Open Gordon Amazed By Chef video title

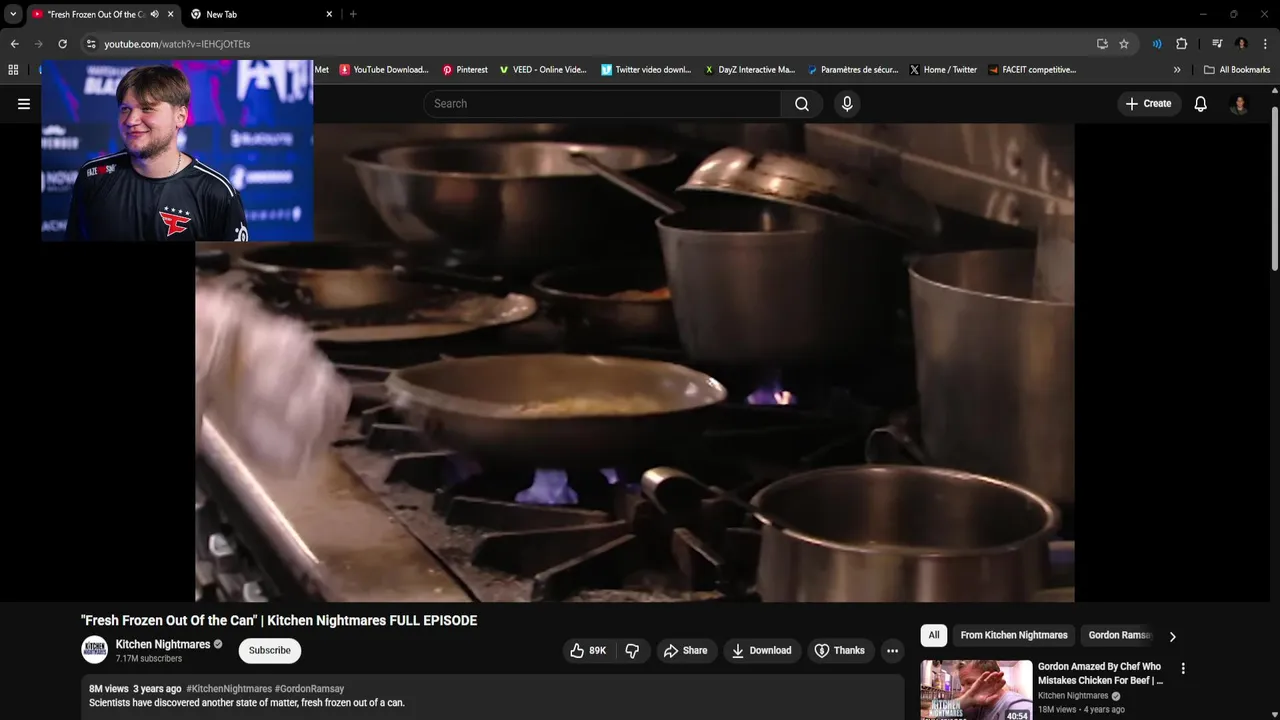pyautogui.click(x=1100, y=673)
